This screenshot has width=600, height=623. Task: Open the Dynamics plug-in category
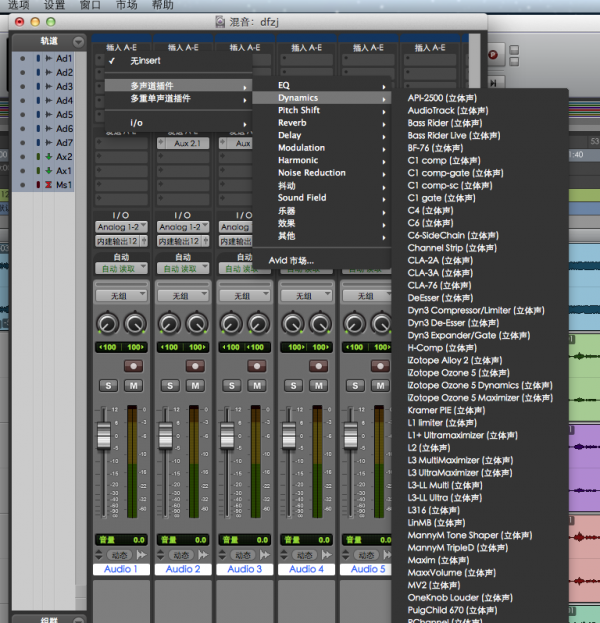pyautogui.click(x=322, y=98)
